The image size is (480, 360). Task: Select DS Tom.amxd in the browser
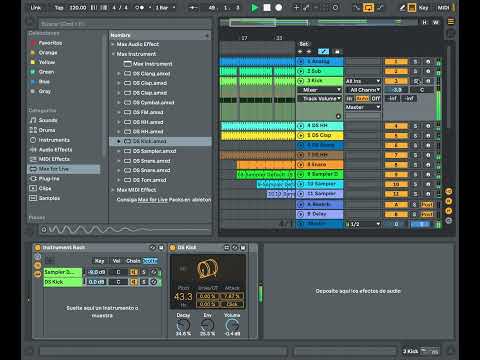(x=149, y=180)
